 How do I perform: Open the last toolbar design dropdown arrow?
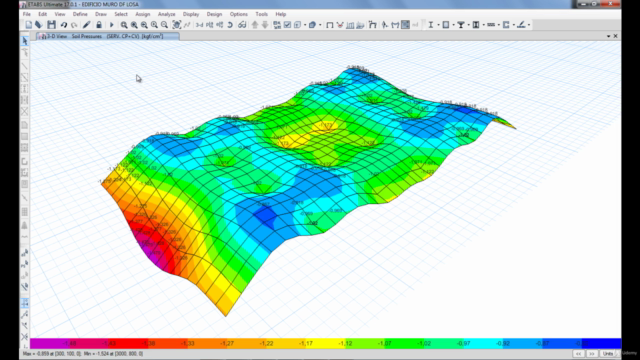coord(529,25)
